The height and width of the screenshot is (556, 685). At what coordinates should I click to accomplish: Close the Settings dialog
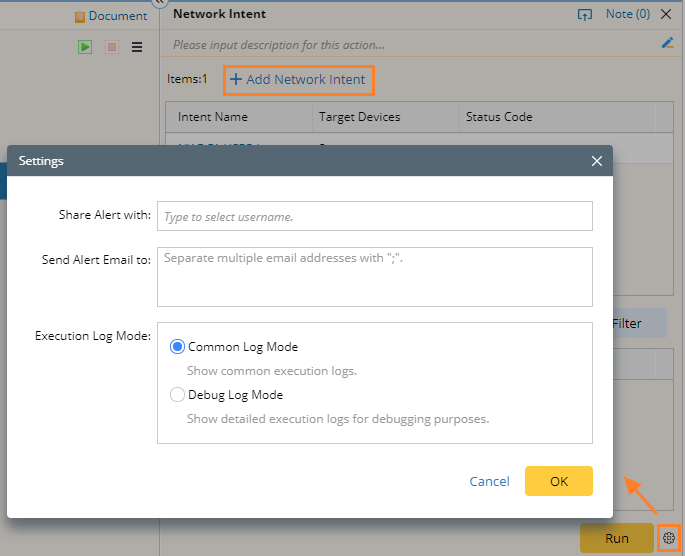(597, 161)
